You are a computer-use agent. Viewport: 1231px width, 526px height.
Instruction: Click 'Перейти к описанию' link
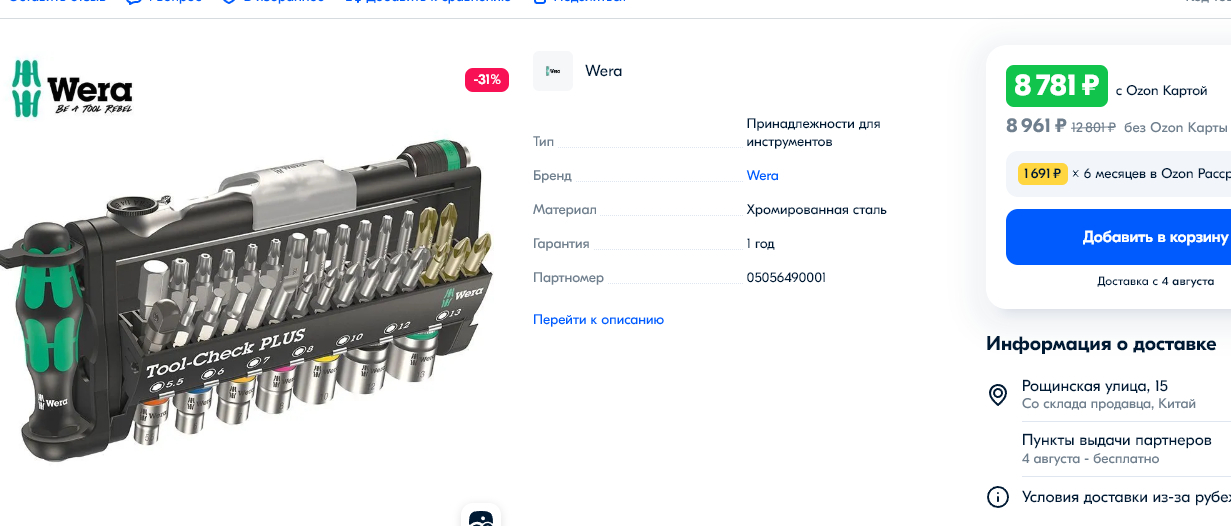pos(598,320)
